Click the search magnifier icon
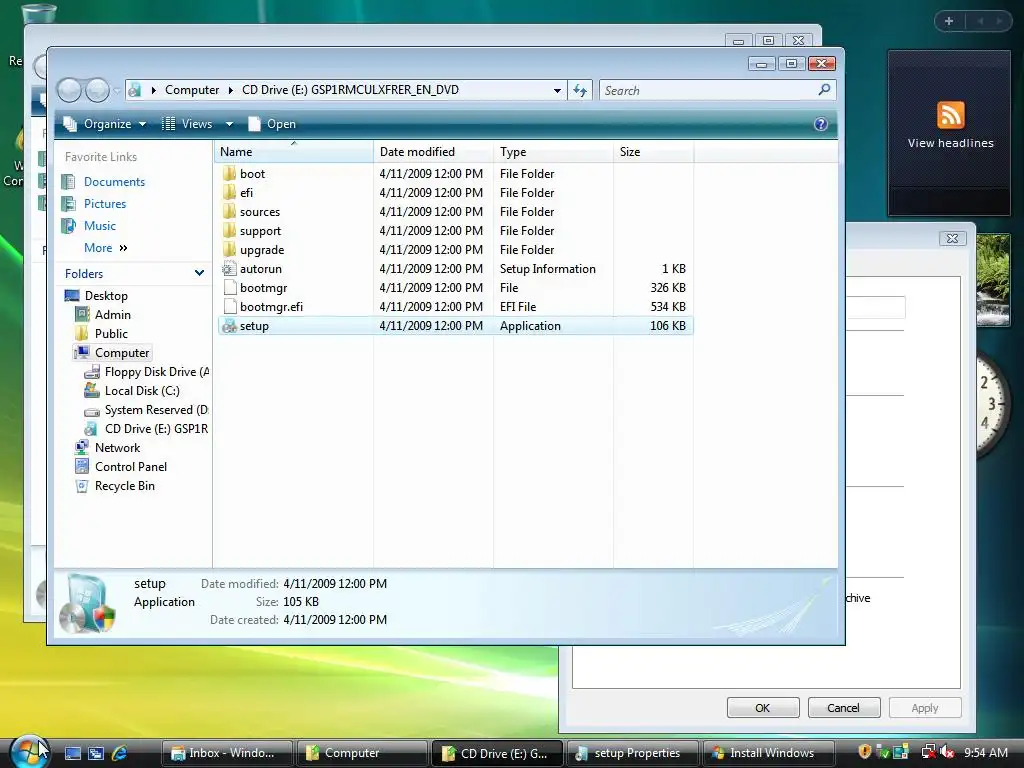1024x768 pixels. click(824, 89)
